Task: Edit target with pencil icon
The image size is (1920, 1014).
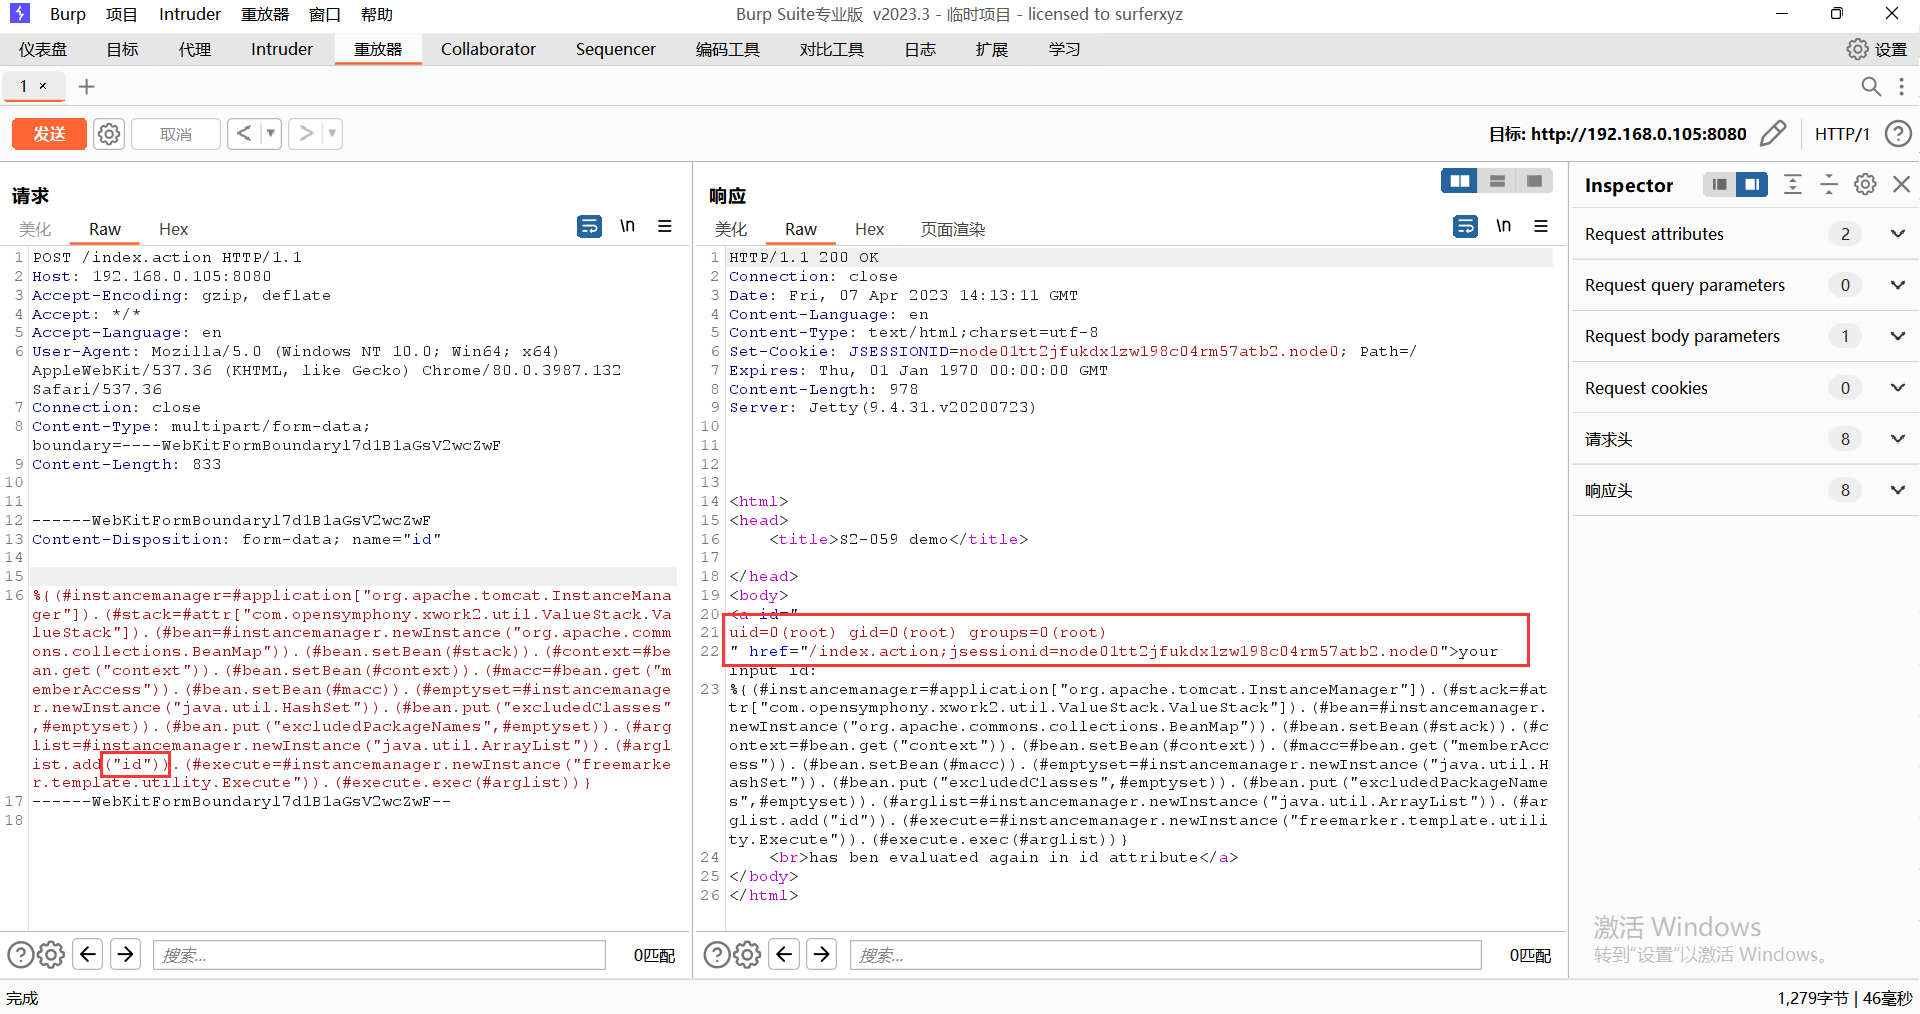Action: [1773, 134]
